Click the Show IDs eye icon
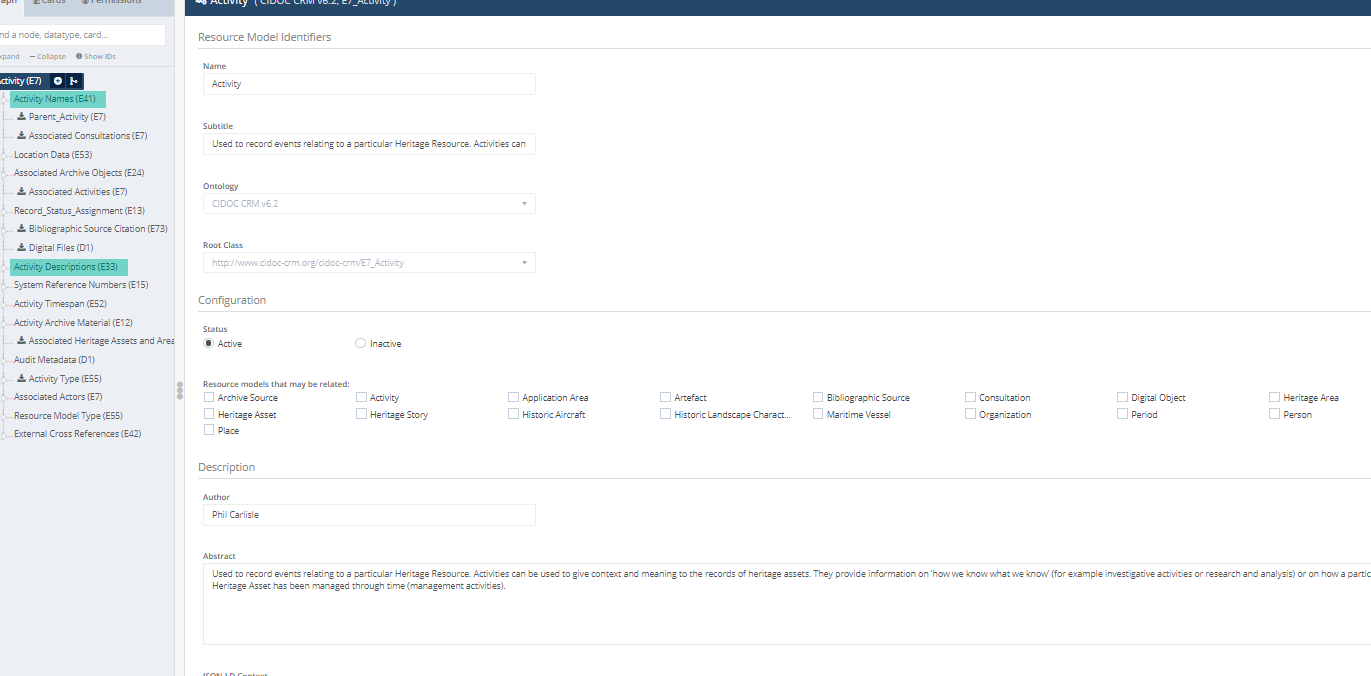The width and height of the screenshot is (1371, 676). 79,56
